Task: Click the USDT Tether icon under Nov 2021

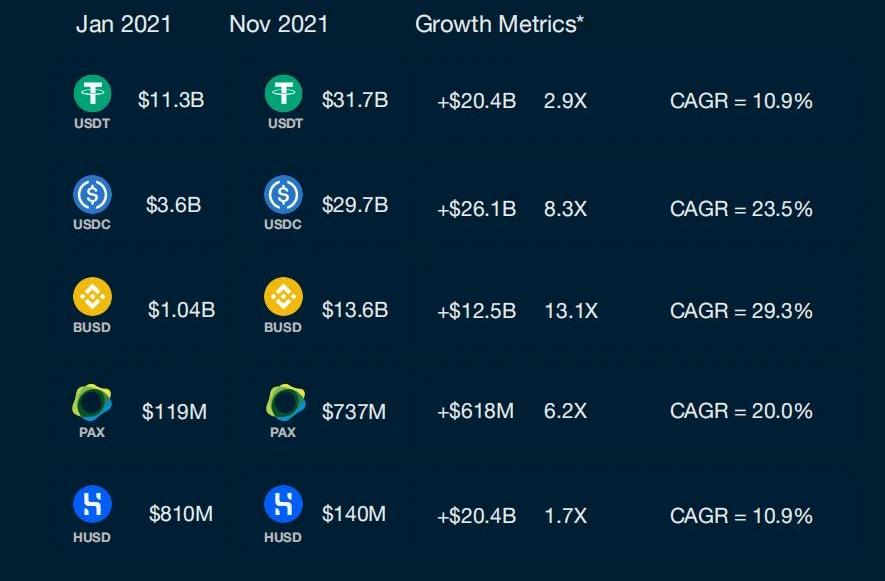Action: 283,95
